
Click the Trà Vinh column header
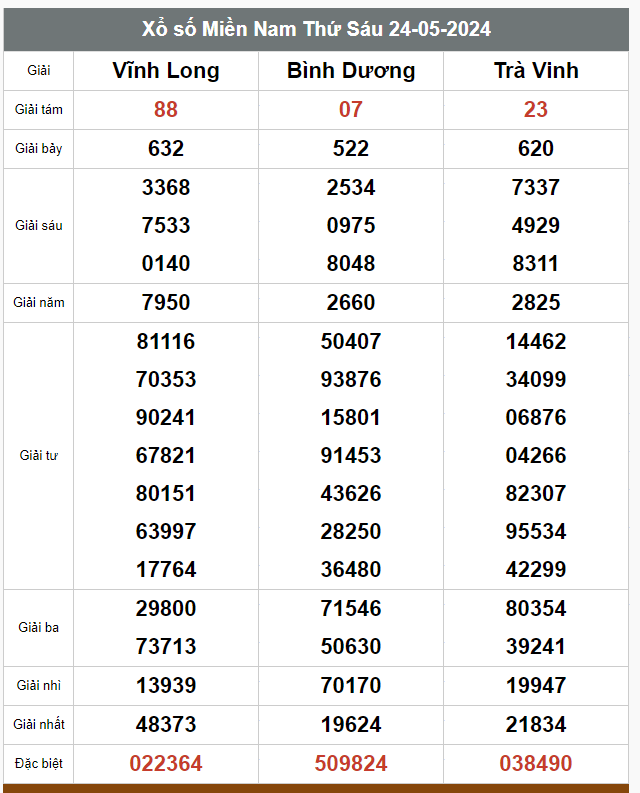536,70
